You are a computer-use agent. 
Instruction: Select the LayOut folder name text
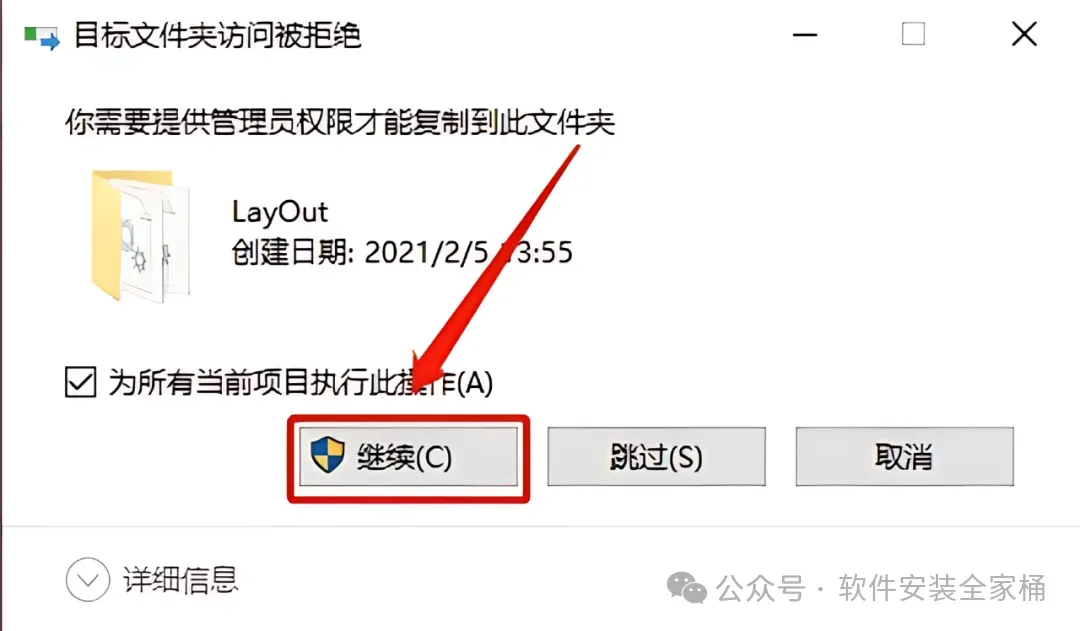[280, 211]
